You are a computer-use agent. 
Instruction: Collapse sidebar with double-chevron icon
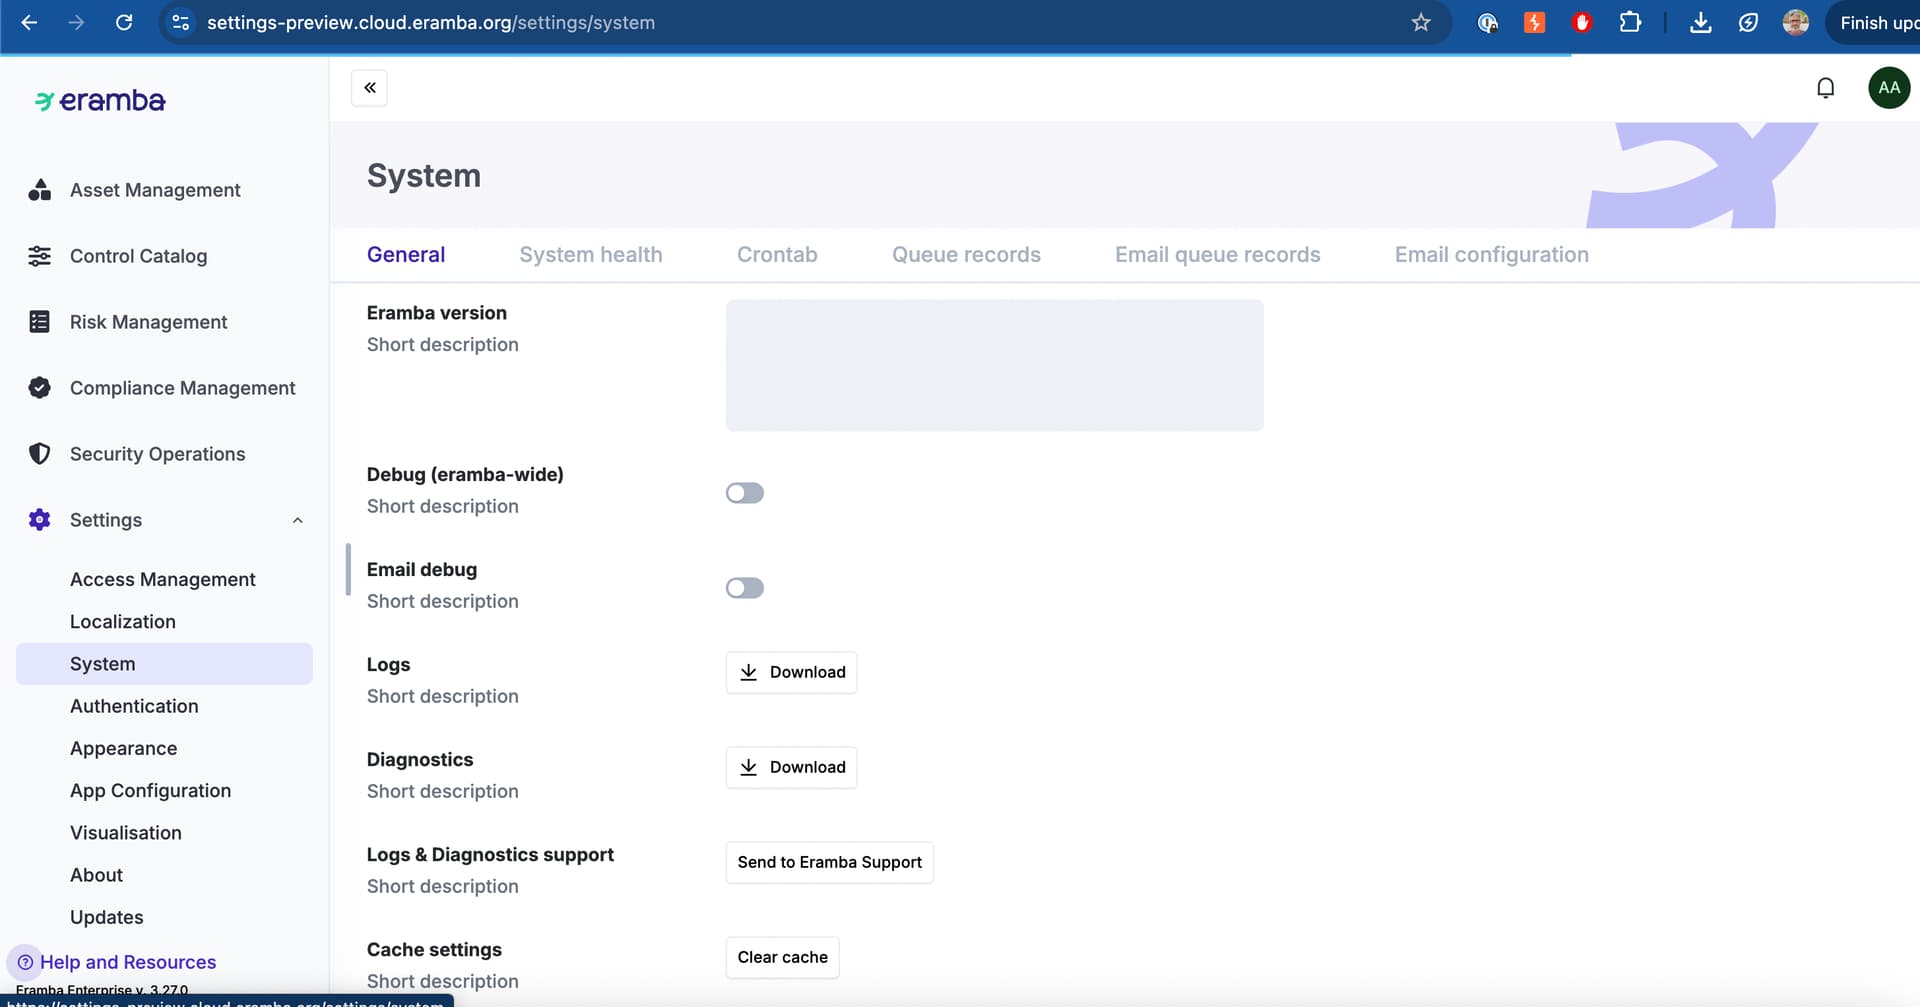point(369,88)
